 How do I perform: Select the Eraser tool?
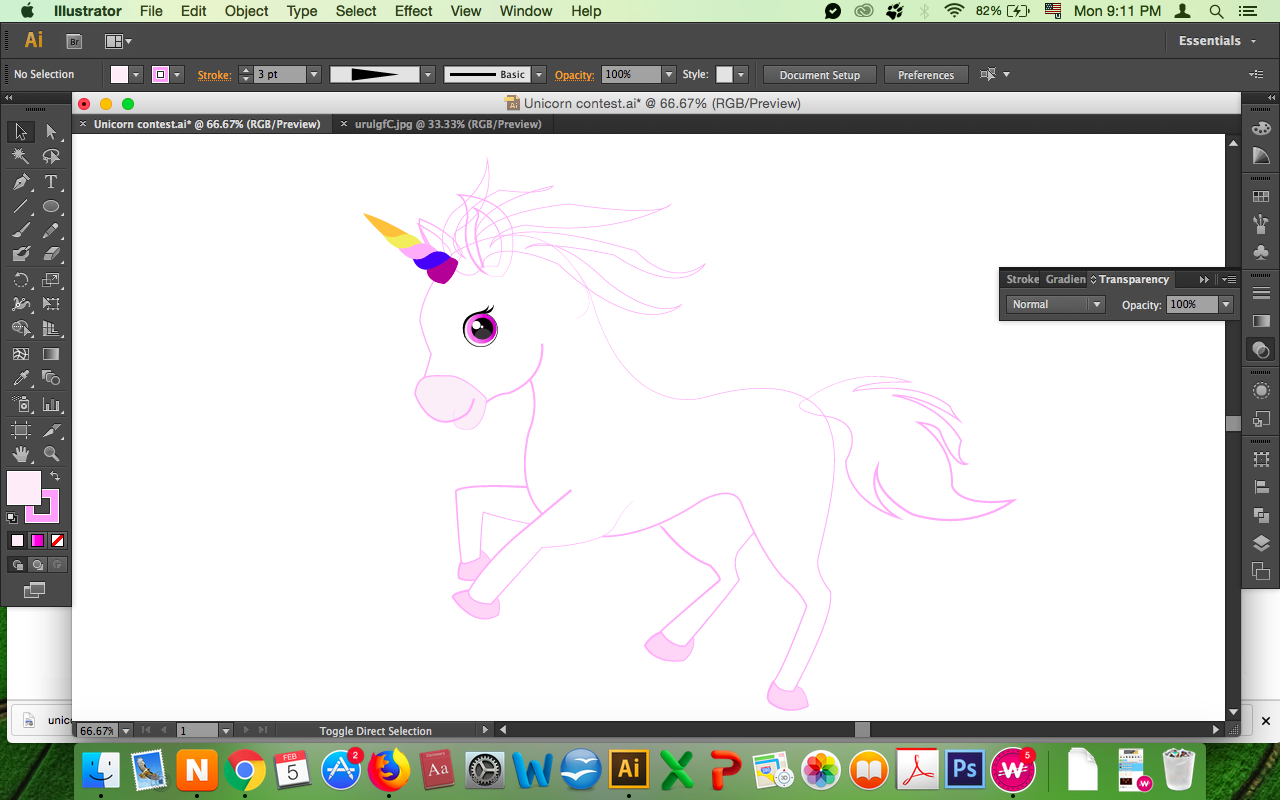[51, 255]
